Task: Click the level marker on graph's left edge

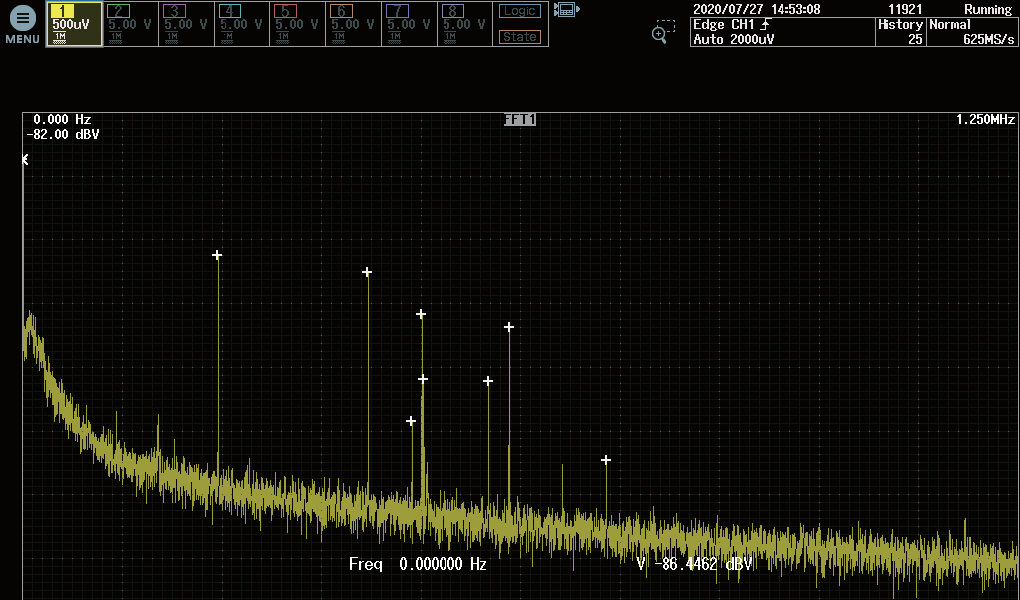Action: click(25, 159)
